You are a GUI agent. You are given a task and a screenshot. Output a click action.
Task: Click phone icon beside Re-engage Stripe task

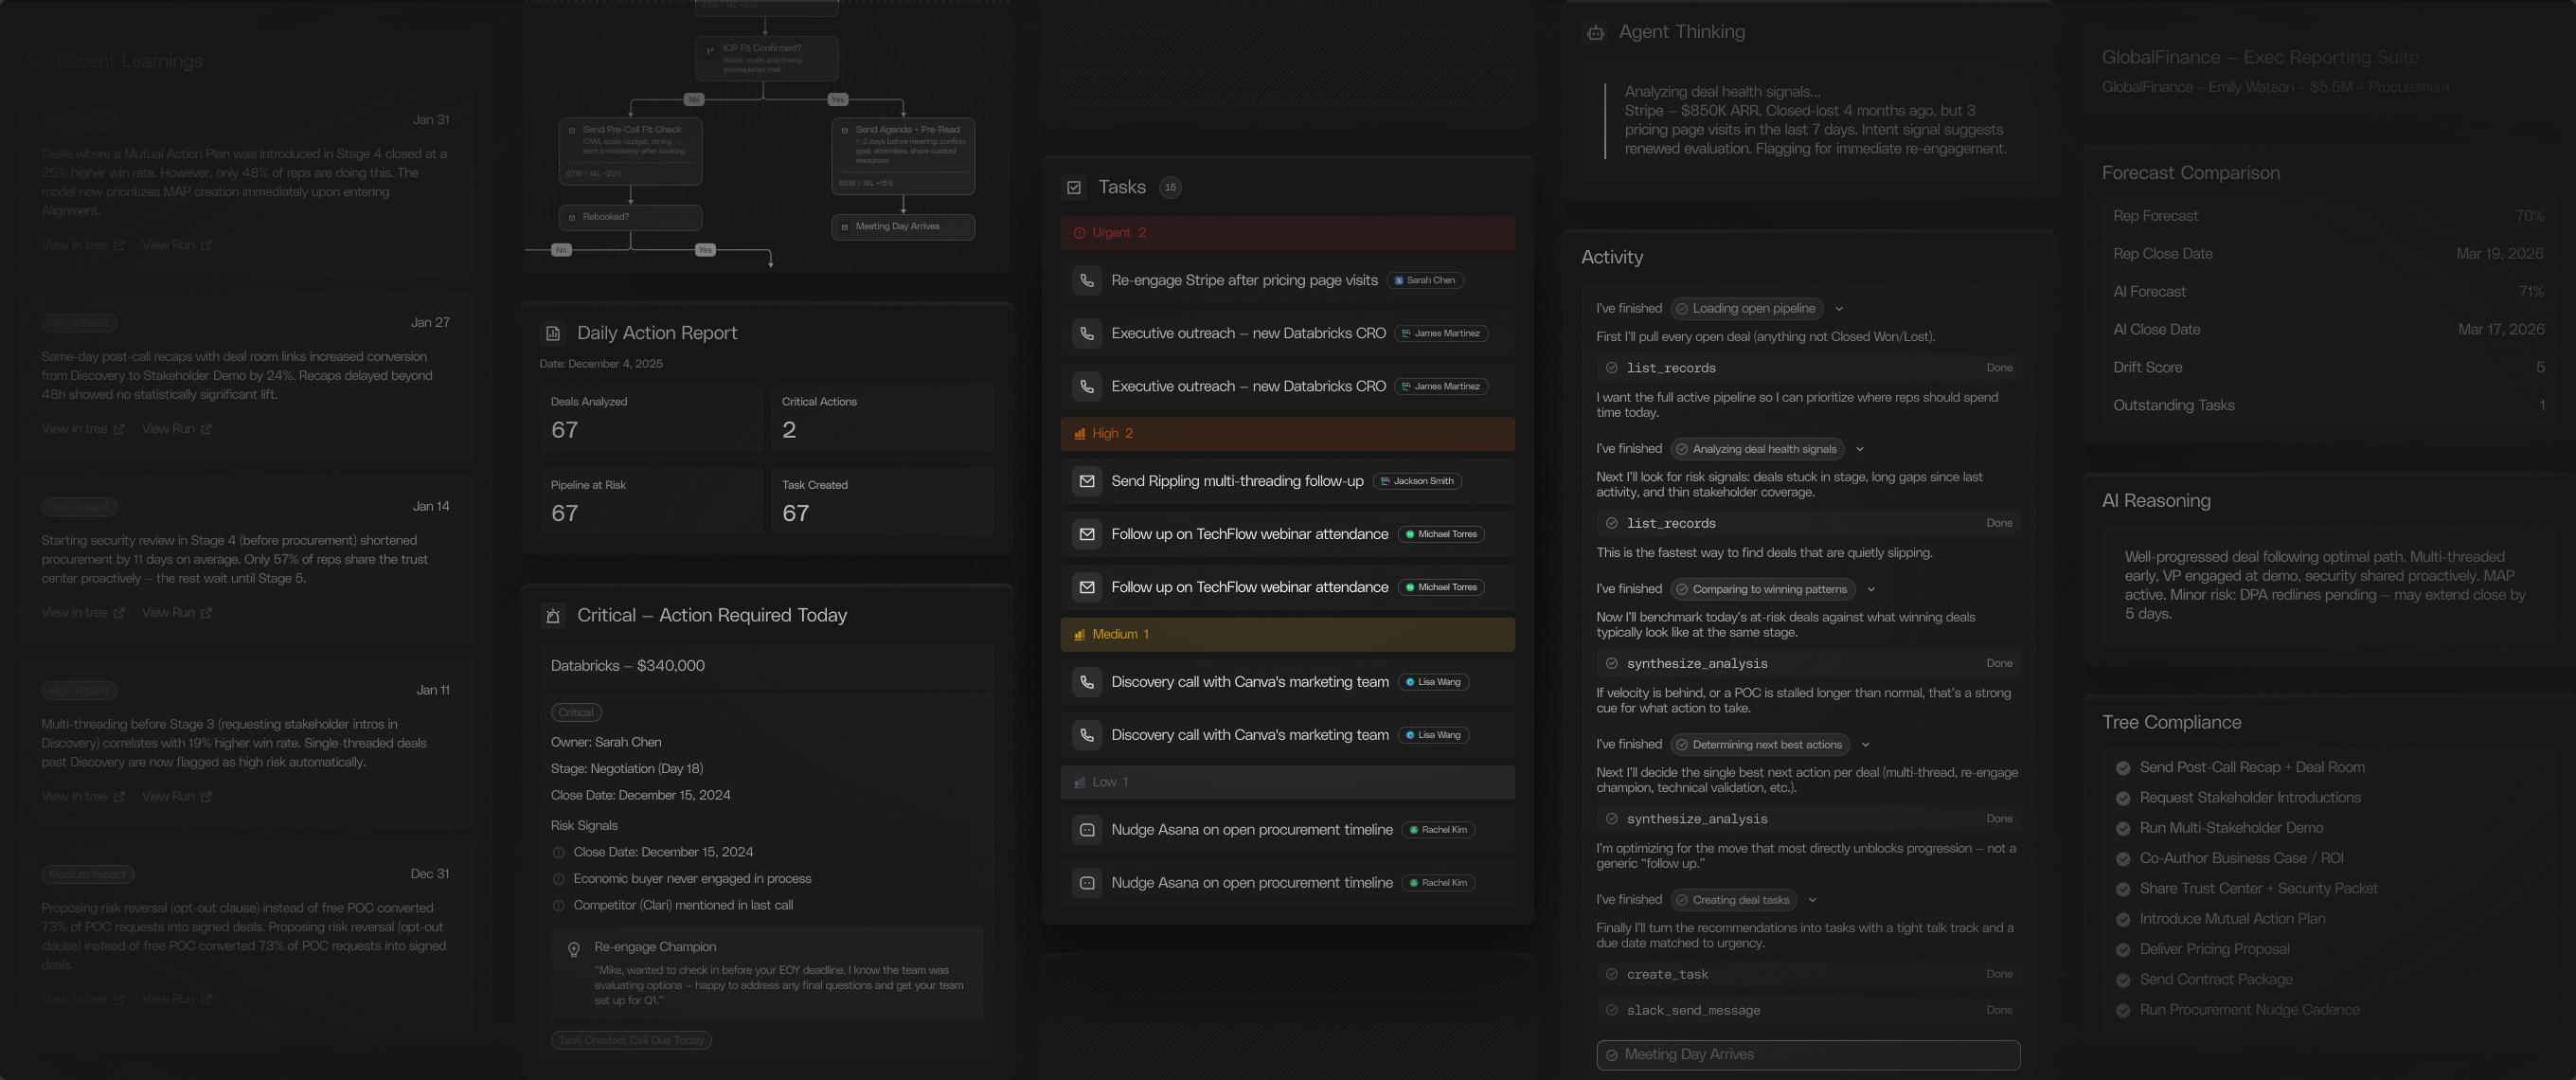[1086, 281]
